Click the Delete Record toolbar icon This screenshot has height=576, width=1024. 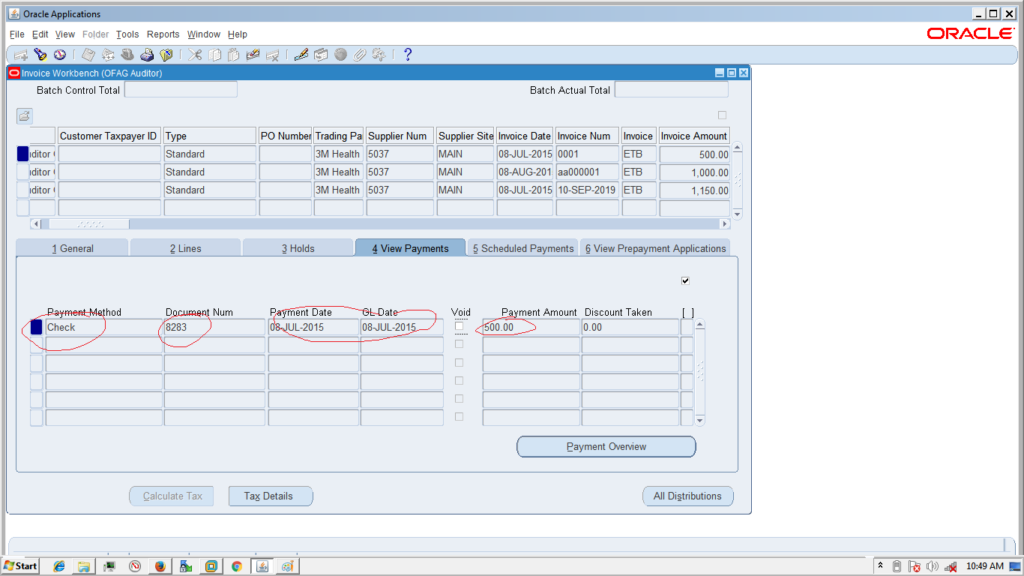point(272,55)
